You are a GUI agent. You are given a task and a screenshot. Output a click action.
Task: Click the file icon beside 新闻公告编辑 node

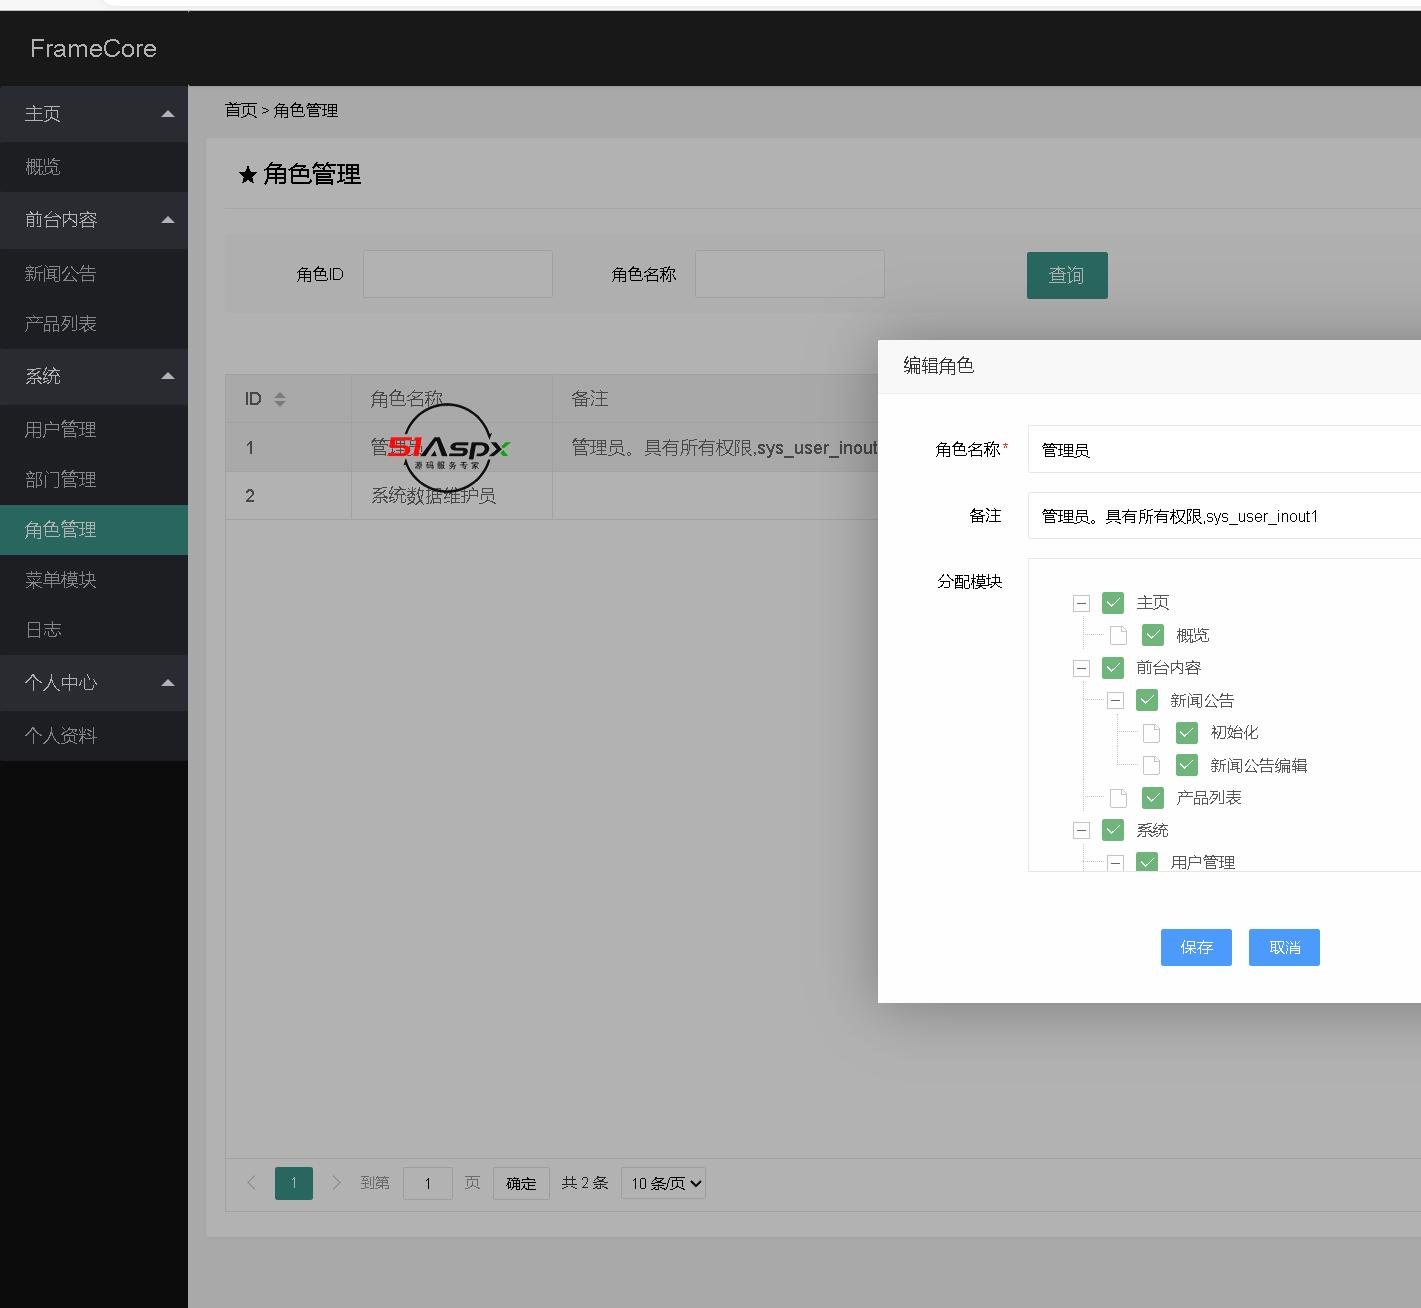[x=1152, y=765]
